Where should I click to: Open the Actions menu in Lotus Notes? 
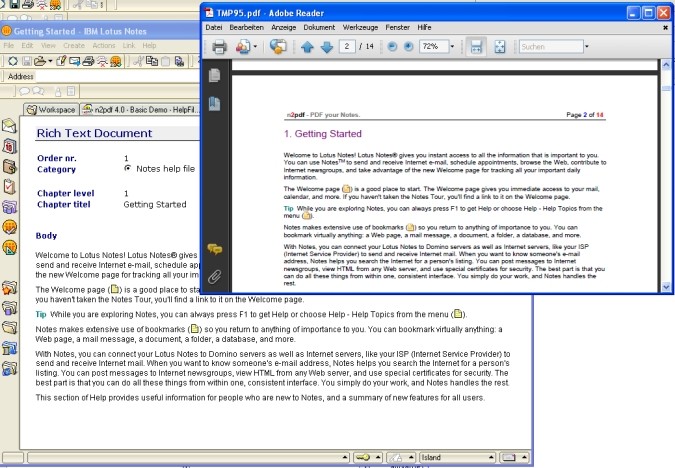pyautogui.click(x=104, y=45)
